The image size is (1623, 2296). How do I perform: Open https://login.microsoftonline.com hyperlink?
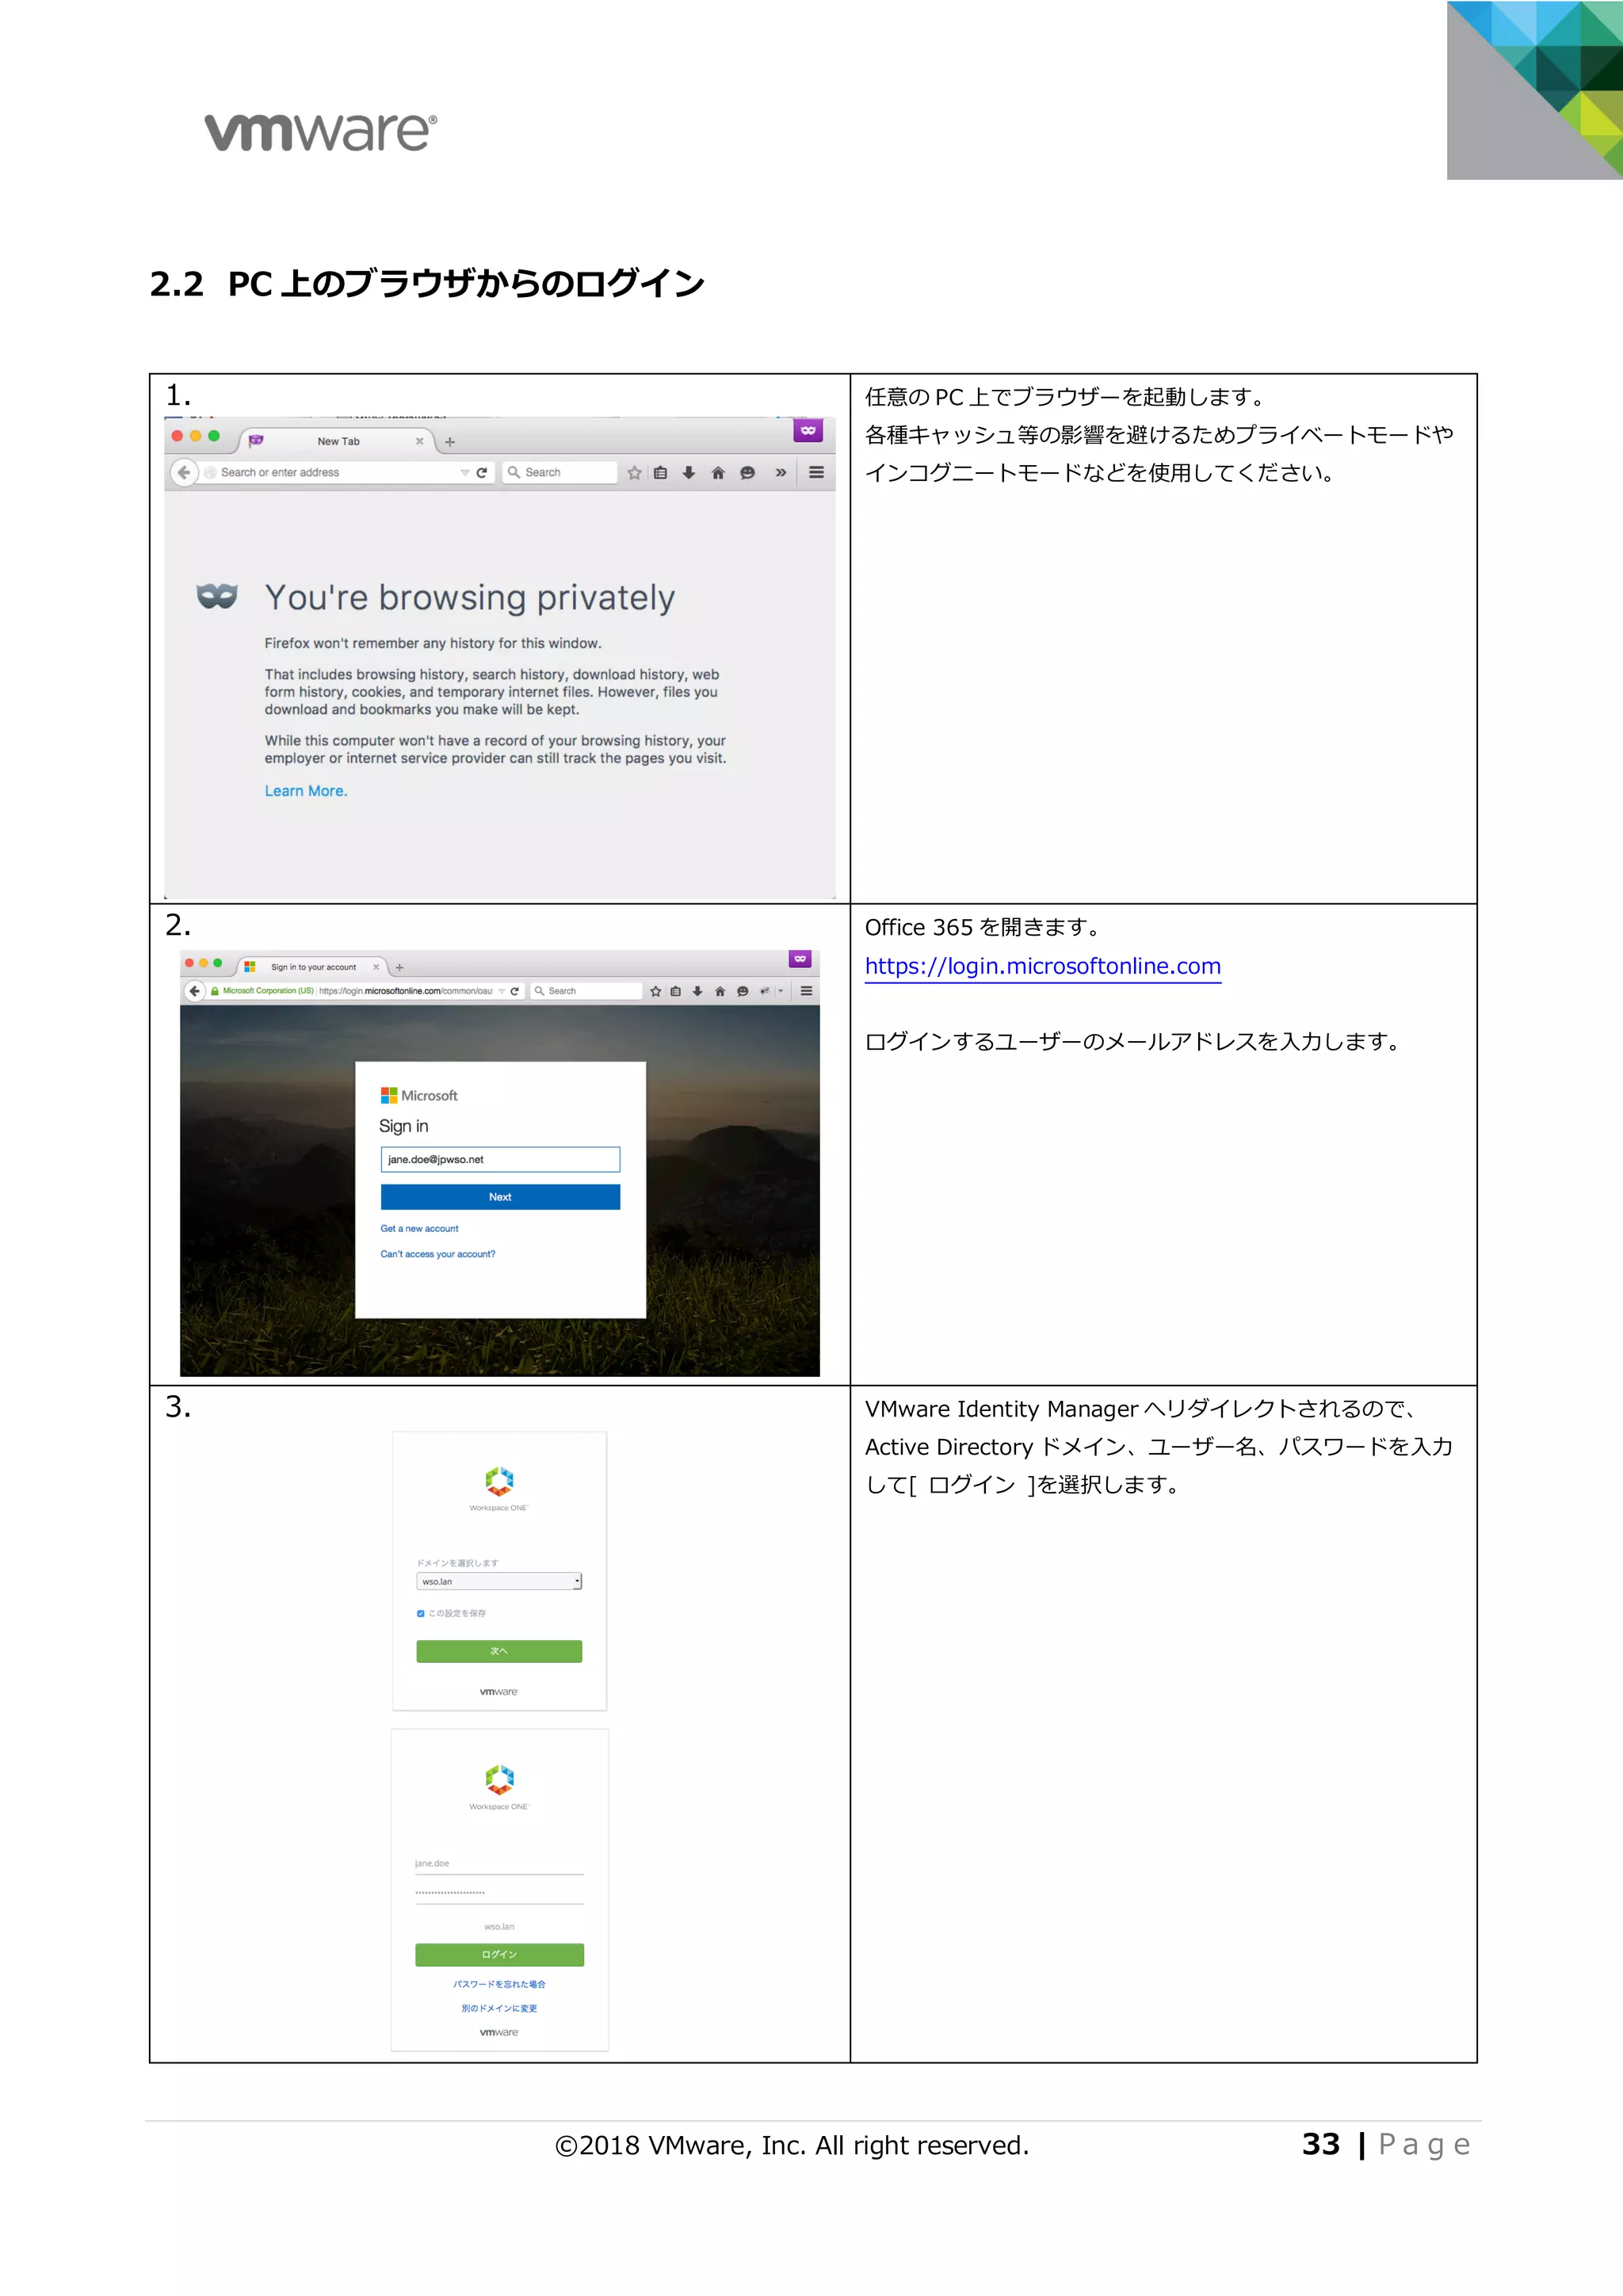pos(1043,966)
